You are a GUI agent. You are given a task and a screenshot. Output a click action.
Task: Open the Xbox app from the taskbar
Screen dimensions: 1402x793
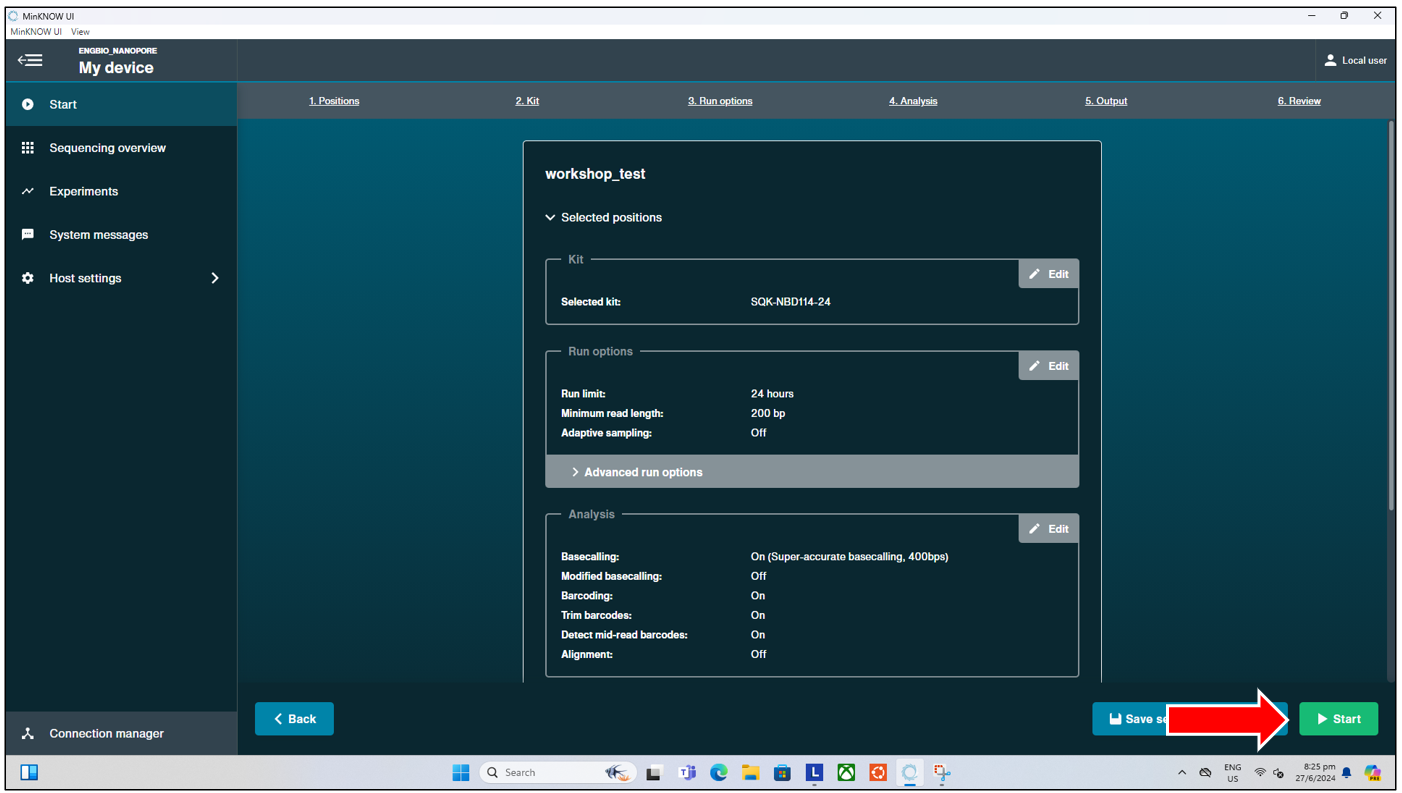[846, 772]
